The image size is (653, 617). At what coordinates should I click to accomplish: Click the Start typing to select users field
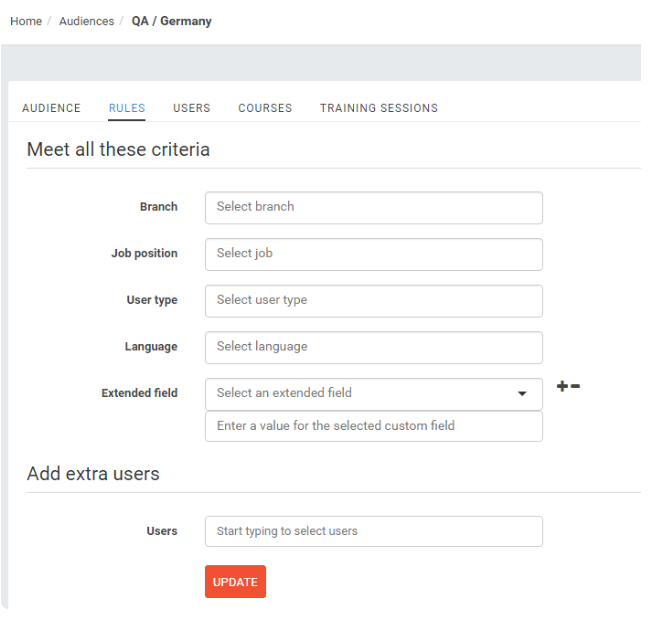[x=374, y=532]
